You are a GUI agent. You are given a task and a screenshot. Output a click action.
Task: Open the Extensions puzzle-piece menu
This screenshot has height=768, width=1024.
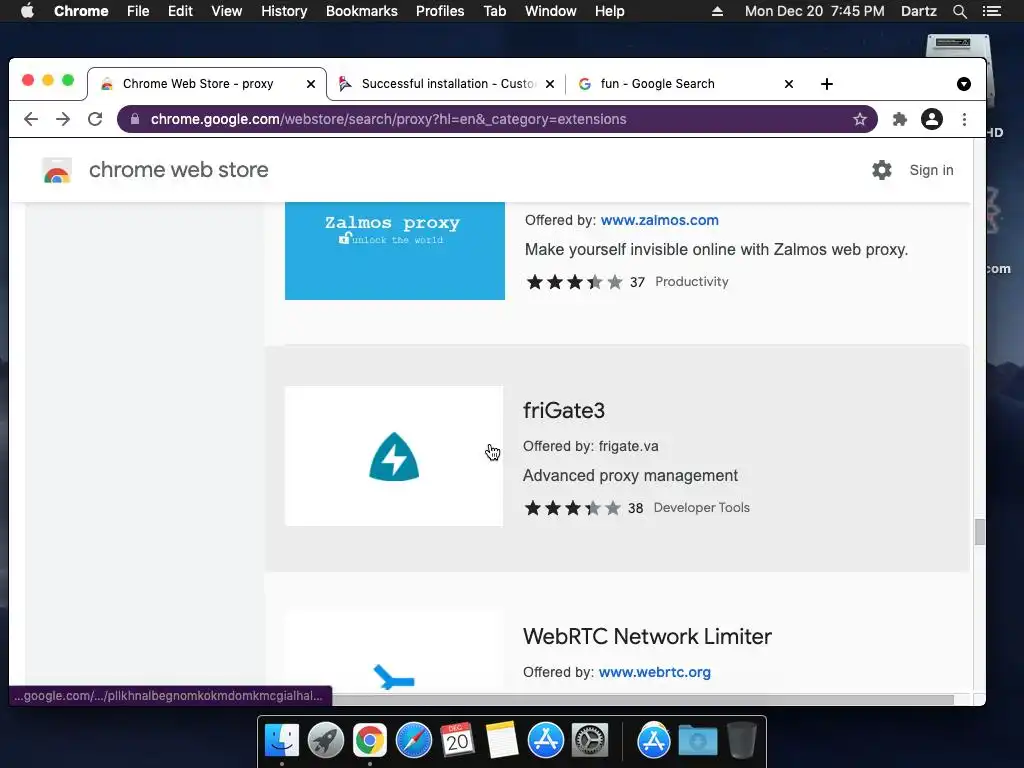(x=900, y=119)
